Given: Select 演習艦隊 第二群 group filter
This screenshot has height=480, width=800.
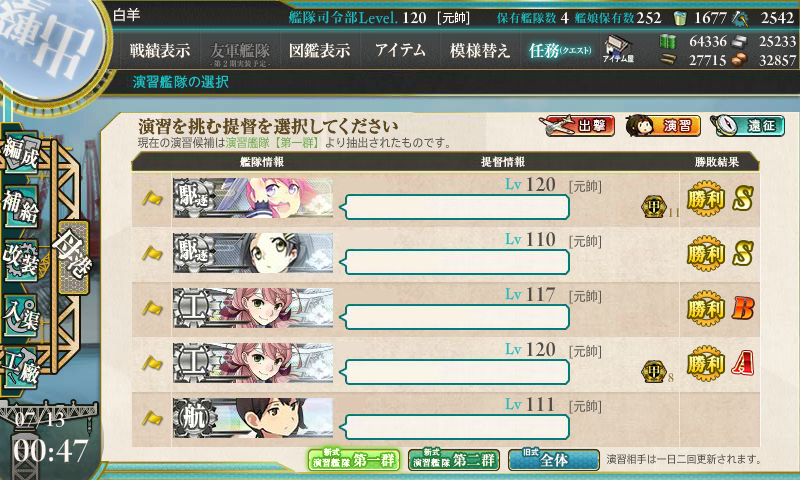Looking at the screenshot, I should [454, 460].
